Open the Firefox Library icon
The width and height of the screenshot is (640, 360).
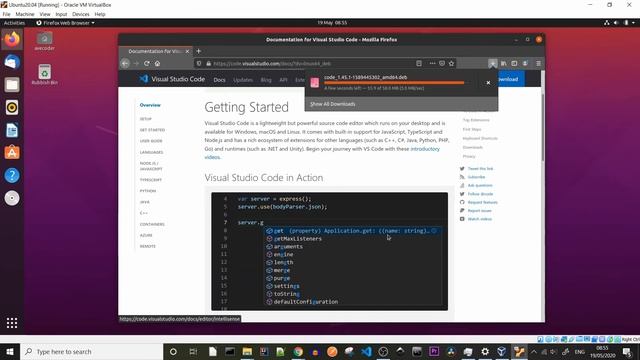coord(504,63)
